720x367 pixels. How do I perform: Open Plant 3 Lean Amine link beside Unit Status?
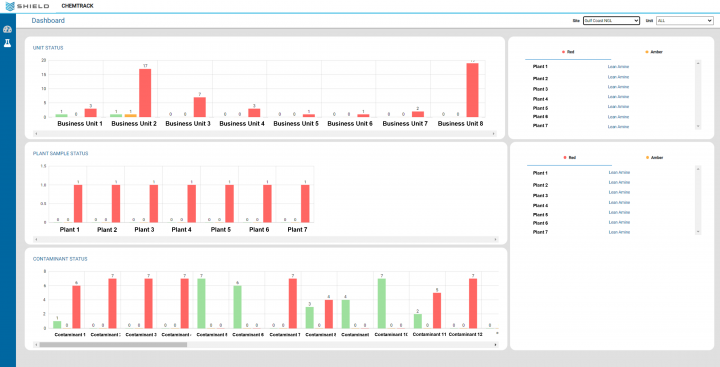click(618, 87)
